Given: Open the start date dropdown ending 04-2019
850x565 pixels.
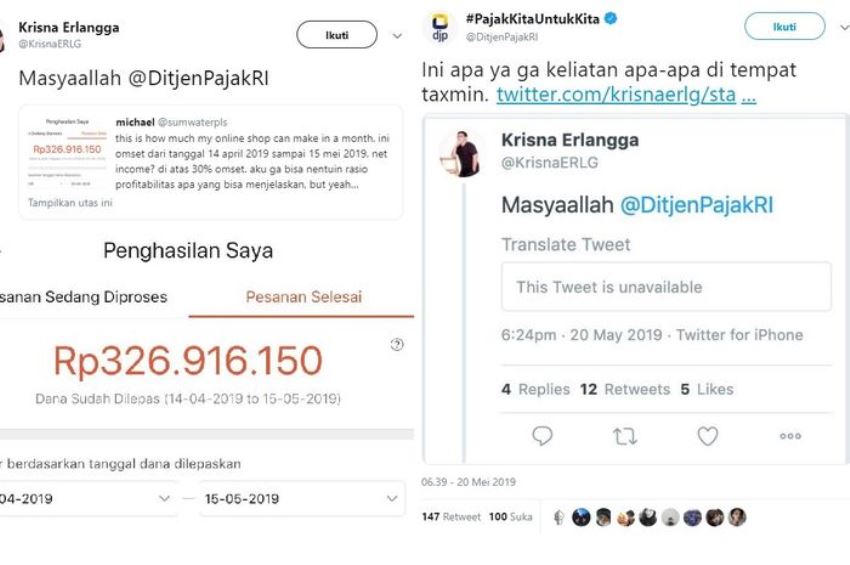Looking at the screenshot, I should point(87,498).
